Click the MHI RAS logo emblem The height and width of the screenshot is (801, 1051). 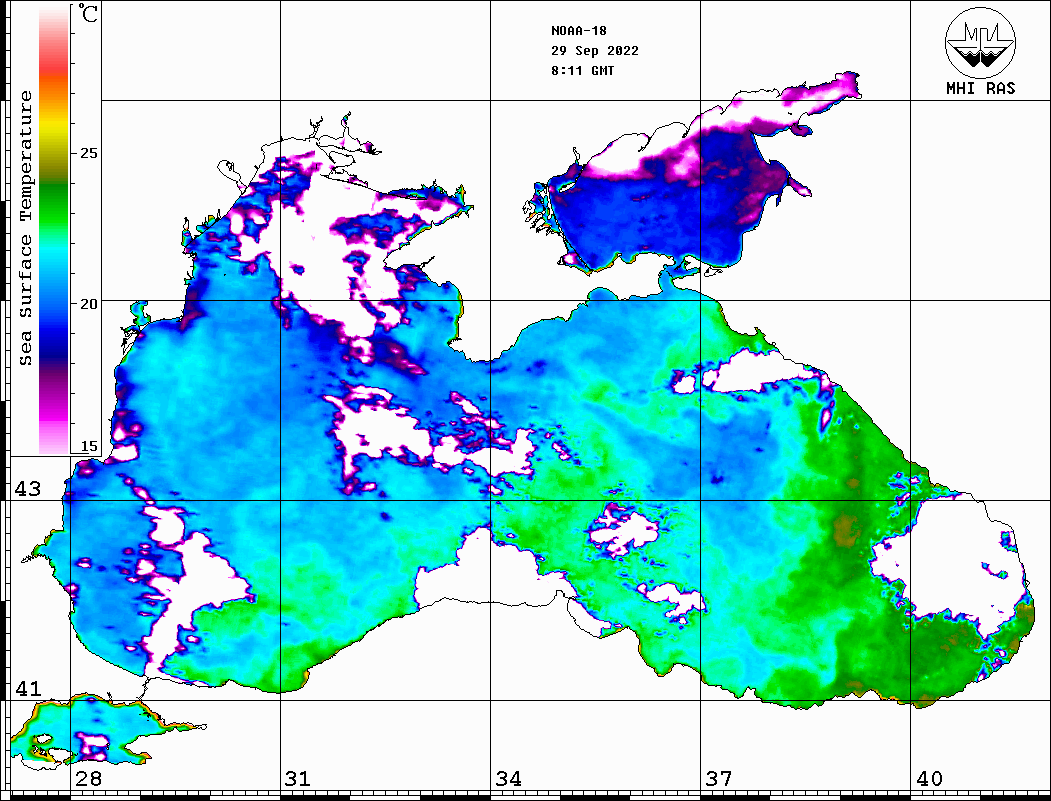click(x=980, y=42)
